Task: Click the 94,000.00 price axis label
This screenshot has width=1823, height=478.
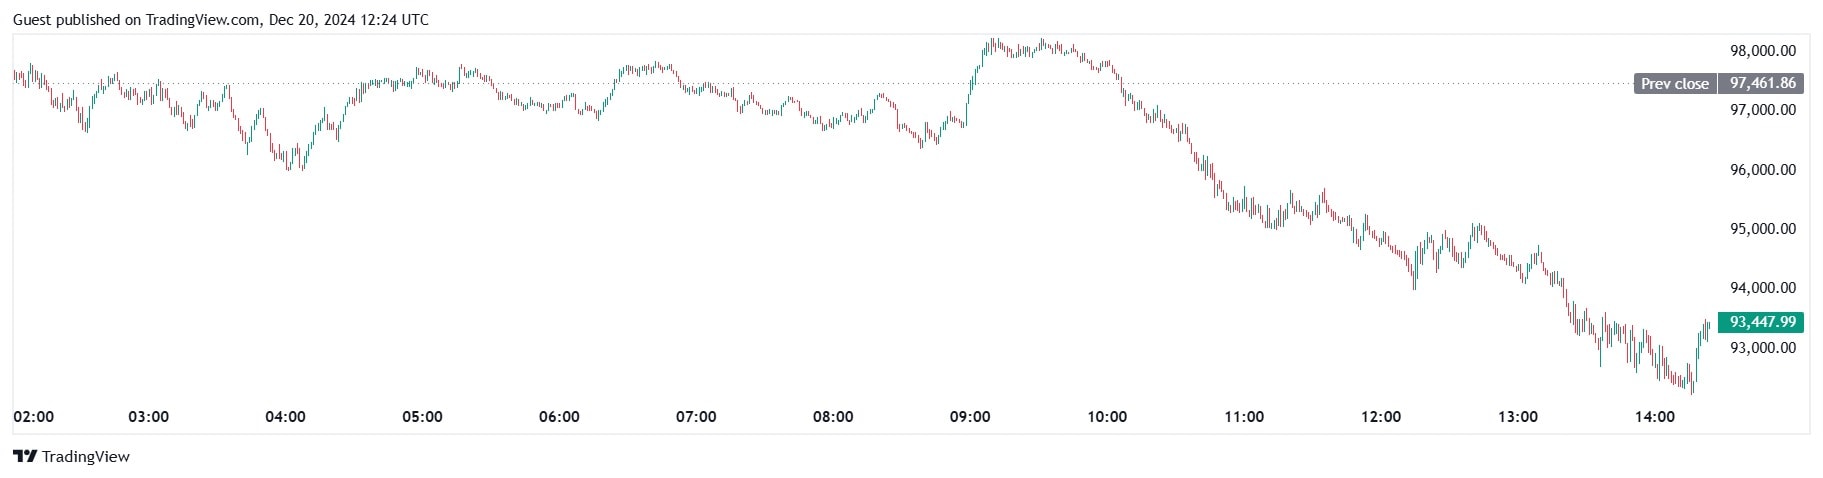Action: [1762, 288]
